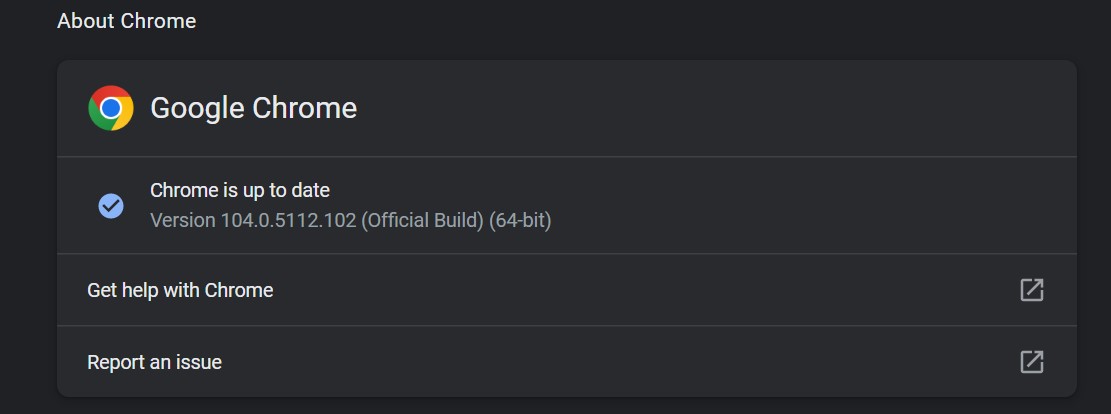
Task: Click the (Official Build) label
Action: point(422,220)
